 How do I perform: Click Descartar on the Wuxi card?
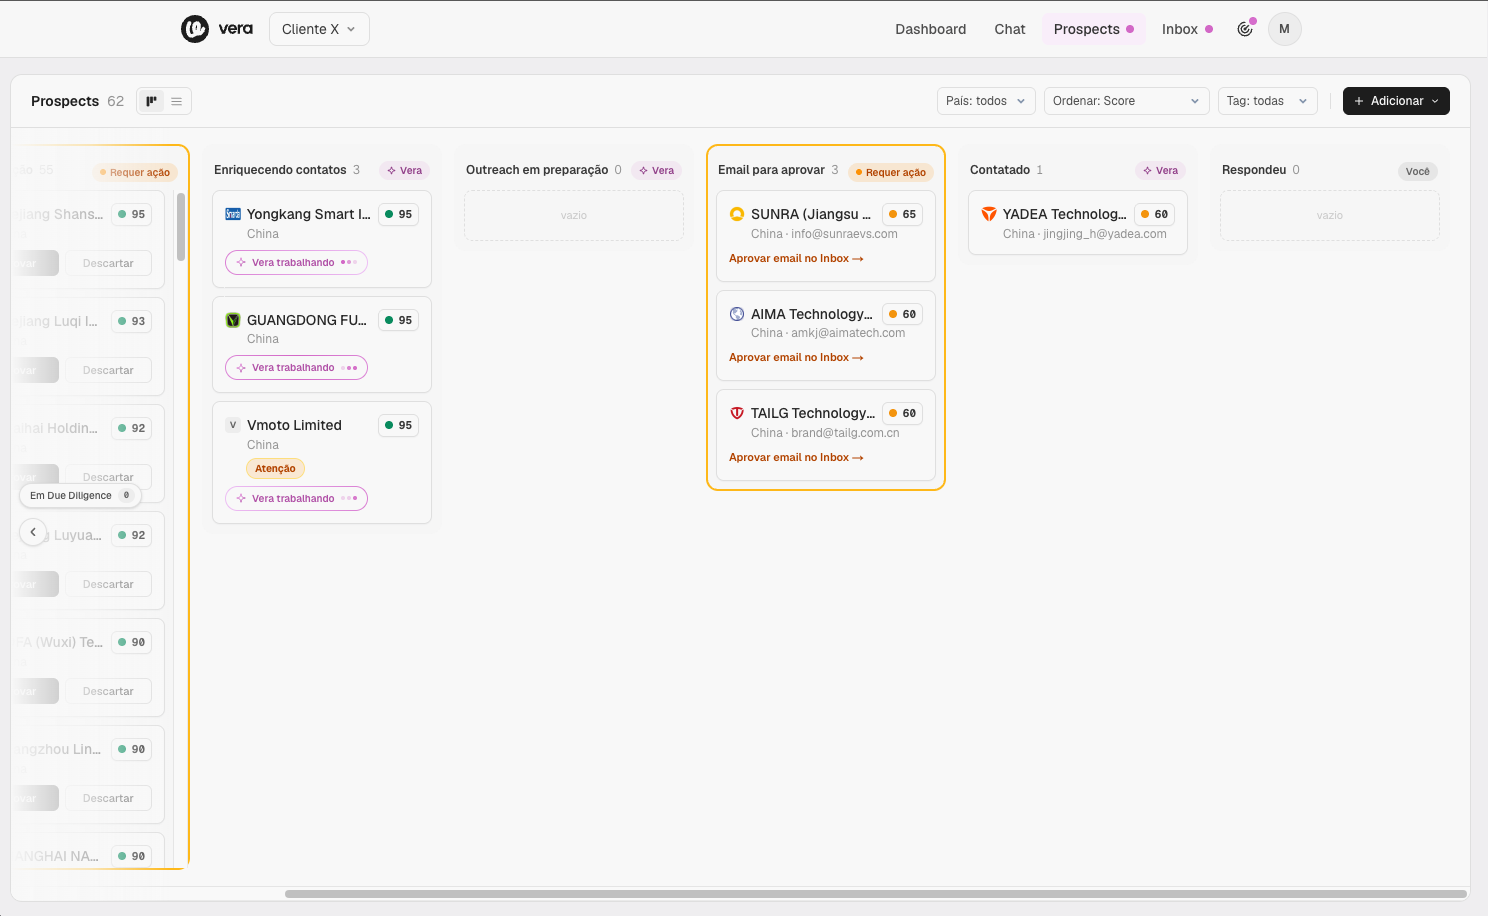pyautogui.click(x=108, y=691)
